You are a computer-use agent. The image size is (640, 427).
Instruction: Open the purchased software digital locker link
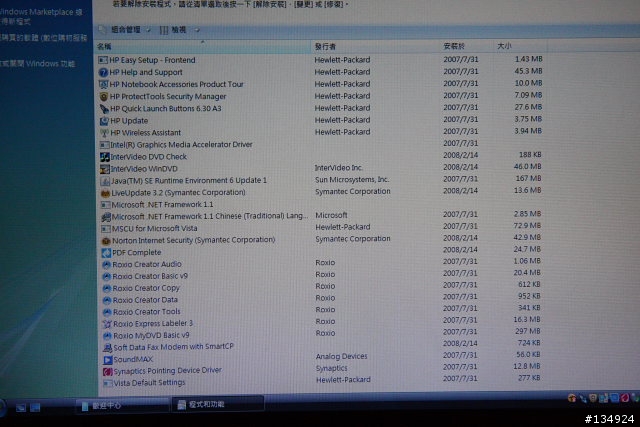click(x=43, y=38)
